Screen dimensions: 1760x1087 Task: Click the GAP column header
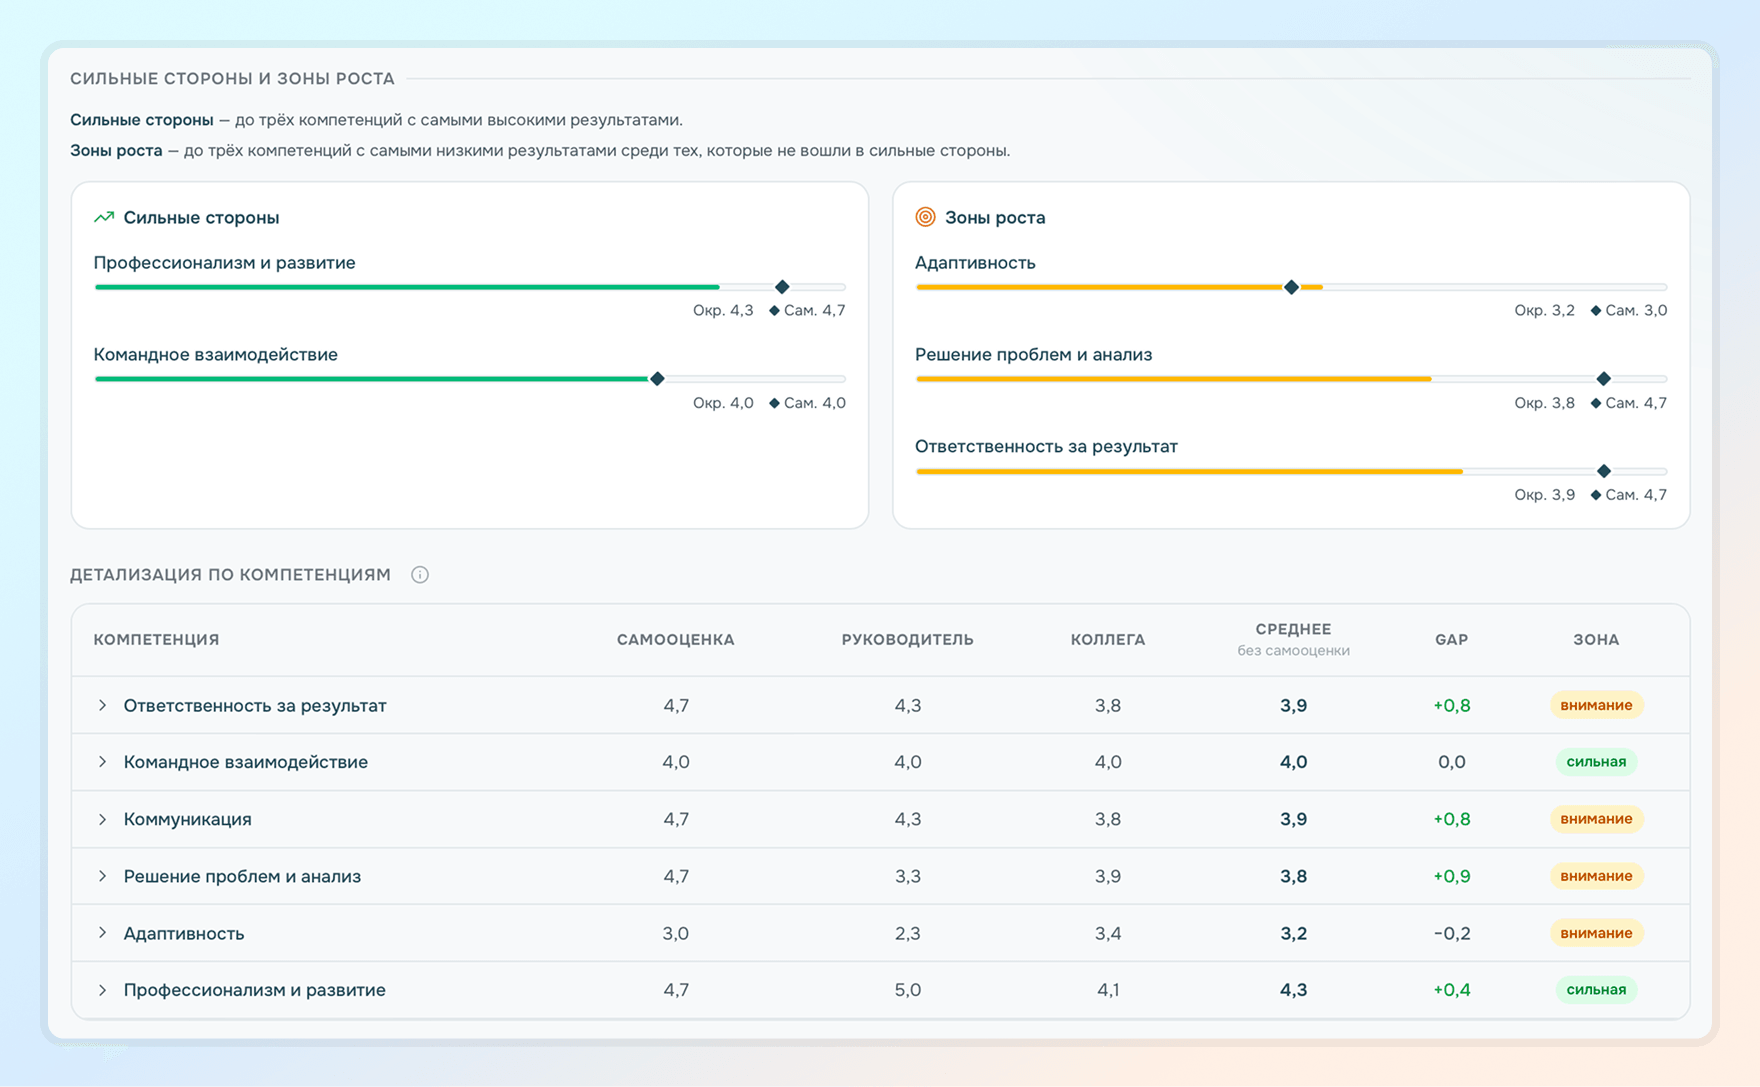pos(1451,639)
